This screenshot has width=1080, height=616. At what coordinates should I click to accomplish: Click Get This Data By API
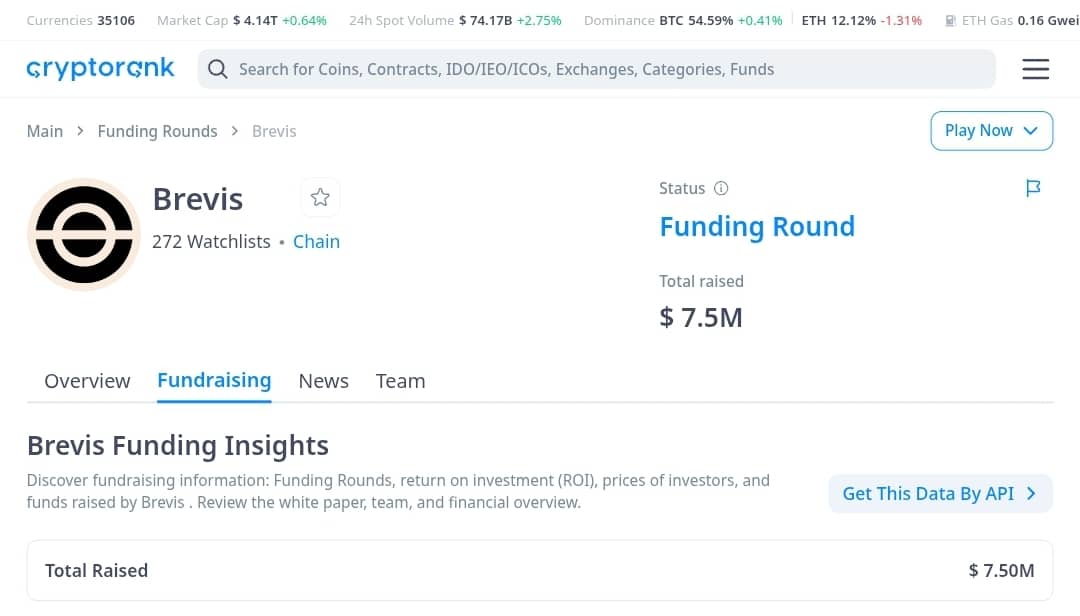940,493
